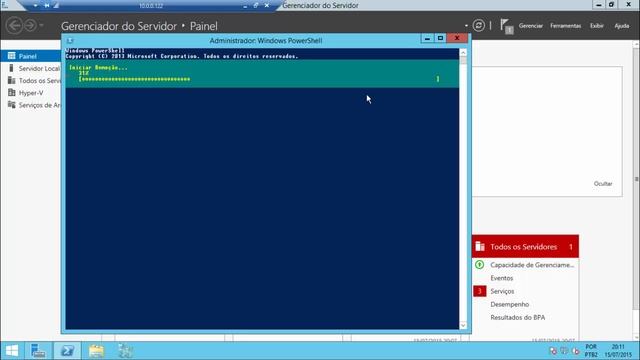Minimize the PowerShell window

click(427, 38)
